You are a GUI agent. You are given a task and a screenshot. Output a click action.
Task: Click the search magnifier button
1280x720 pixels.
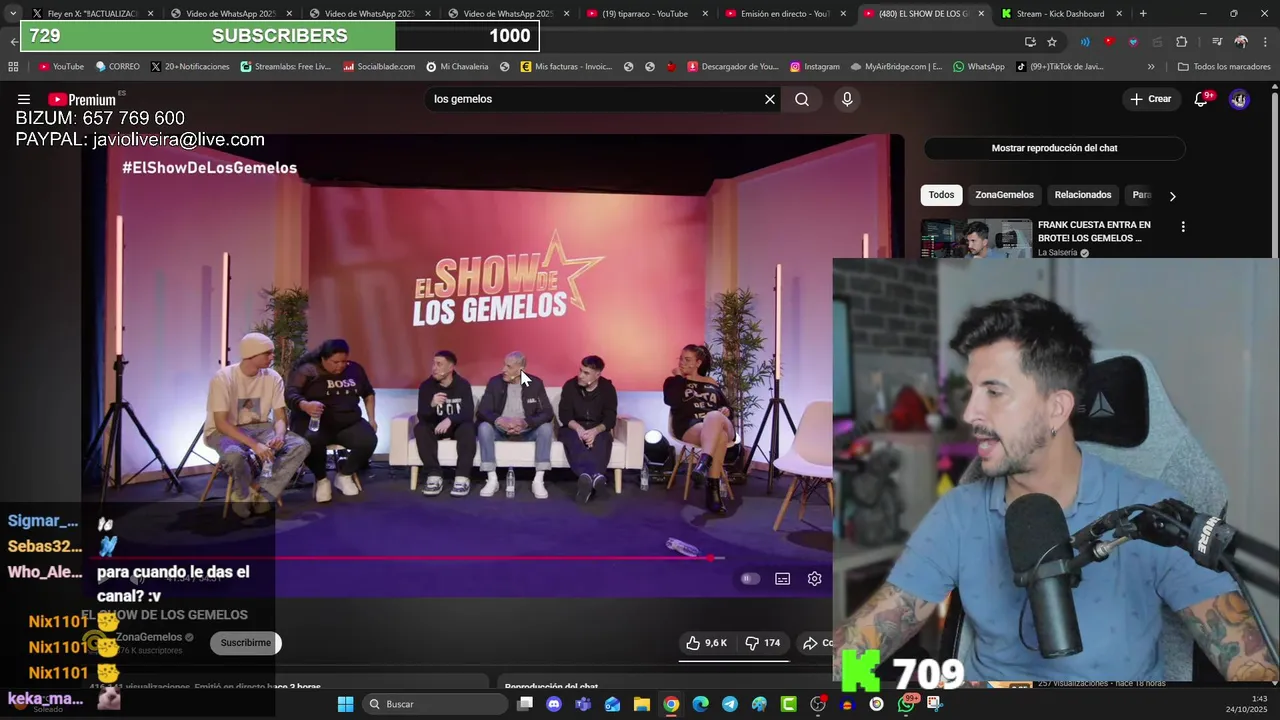pyautogui.click(x=802, y=99)
